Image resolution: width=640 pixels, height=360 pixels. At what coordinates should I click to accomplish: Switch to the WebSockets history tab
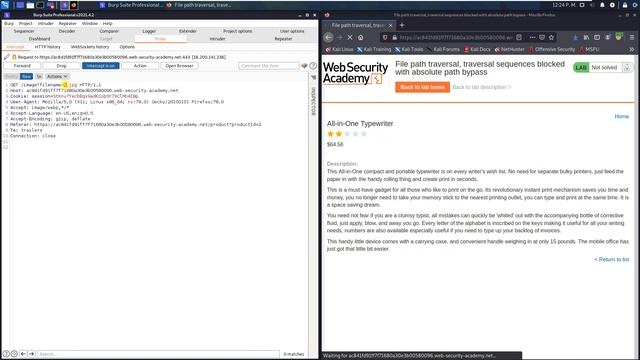point(90,47)
